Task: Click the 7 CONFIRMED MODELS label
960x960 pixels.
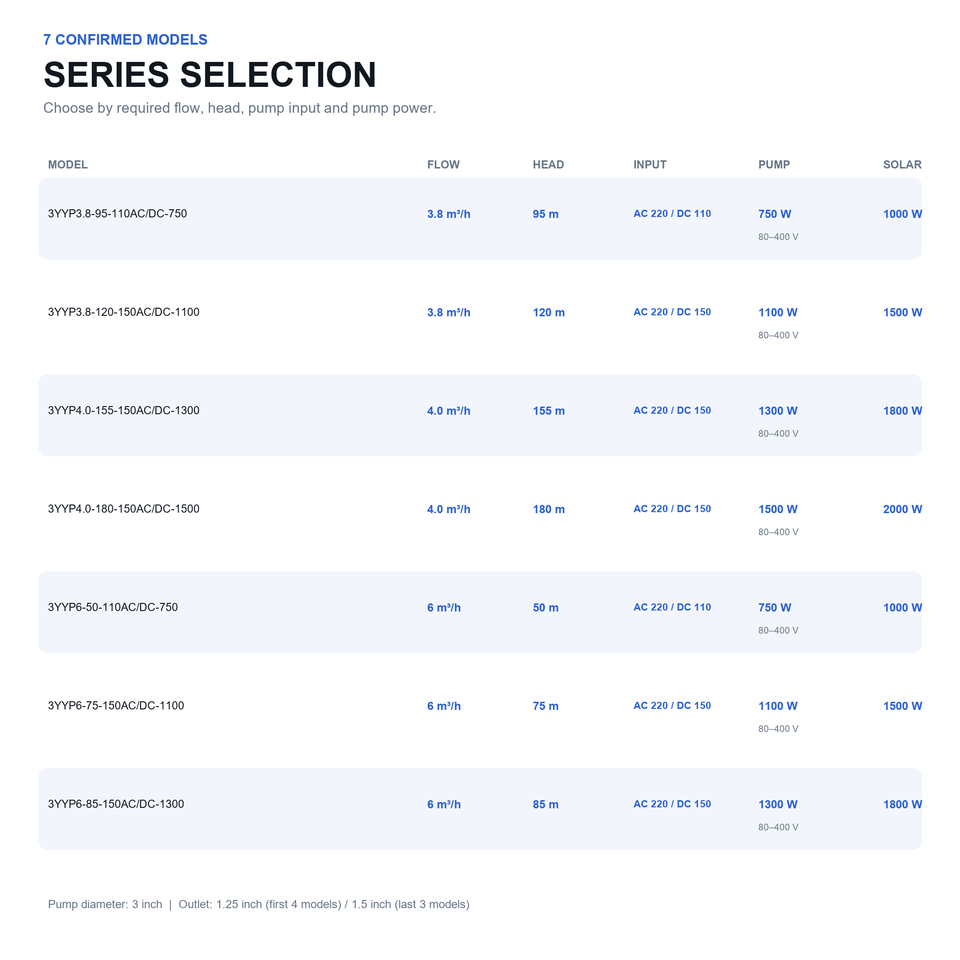Action: 126,40
